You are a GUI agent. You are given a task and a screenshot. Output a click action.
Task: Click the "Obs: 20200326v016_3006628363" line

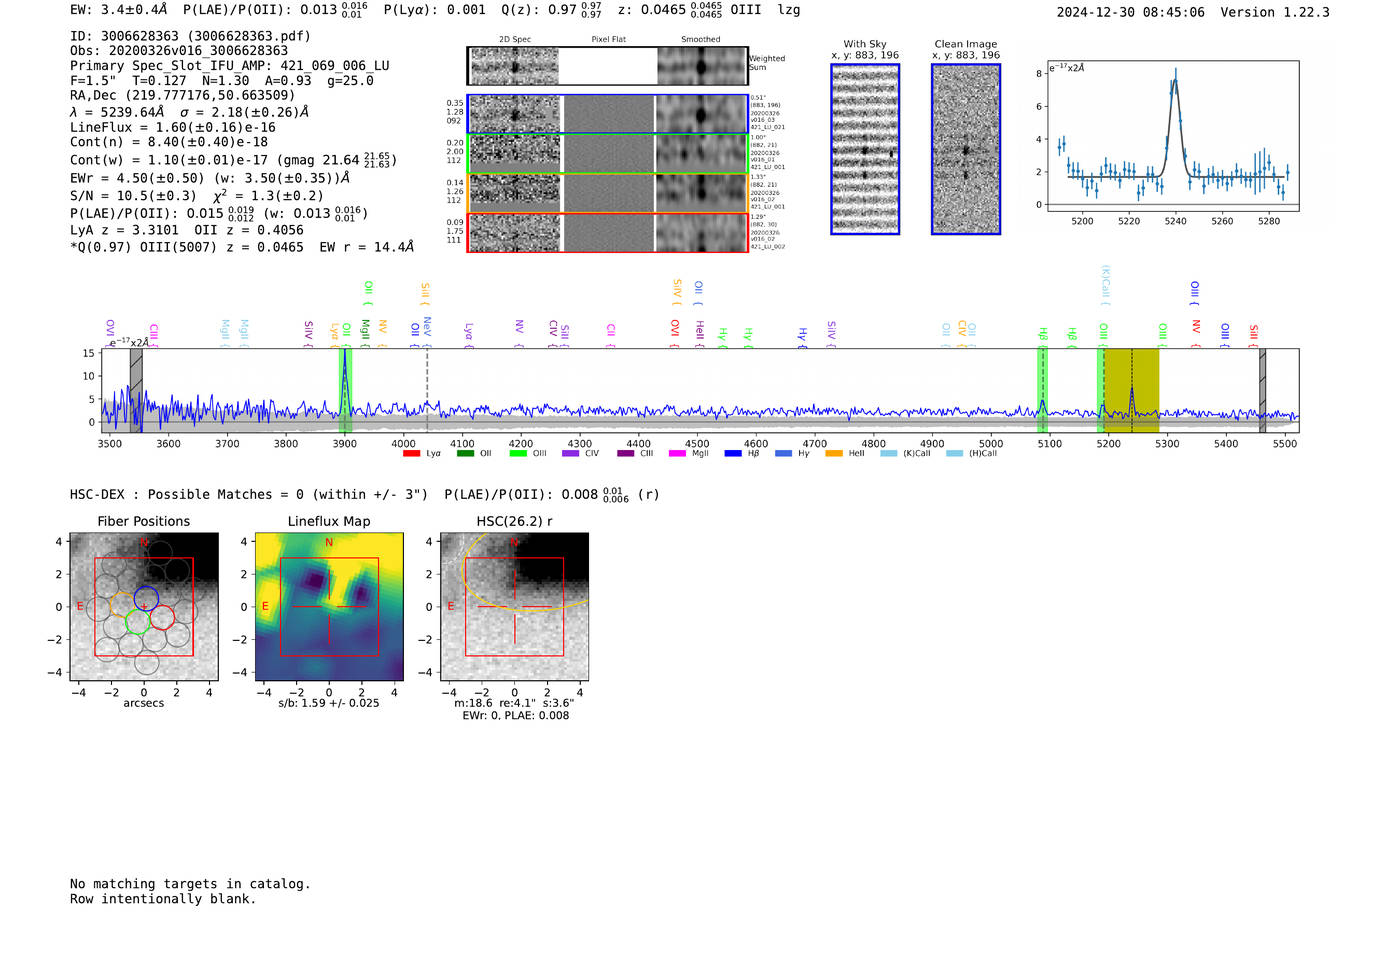[x=179, y=51]
